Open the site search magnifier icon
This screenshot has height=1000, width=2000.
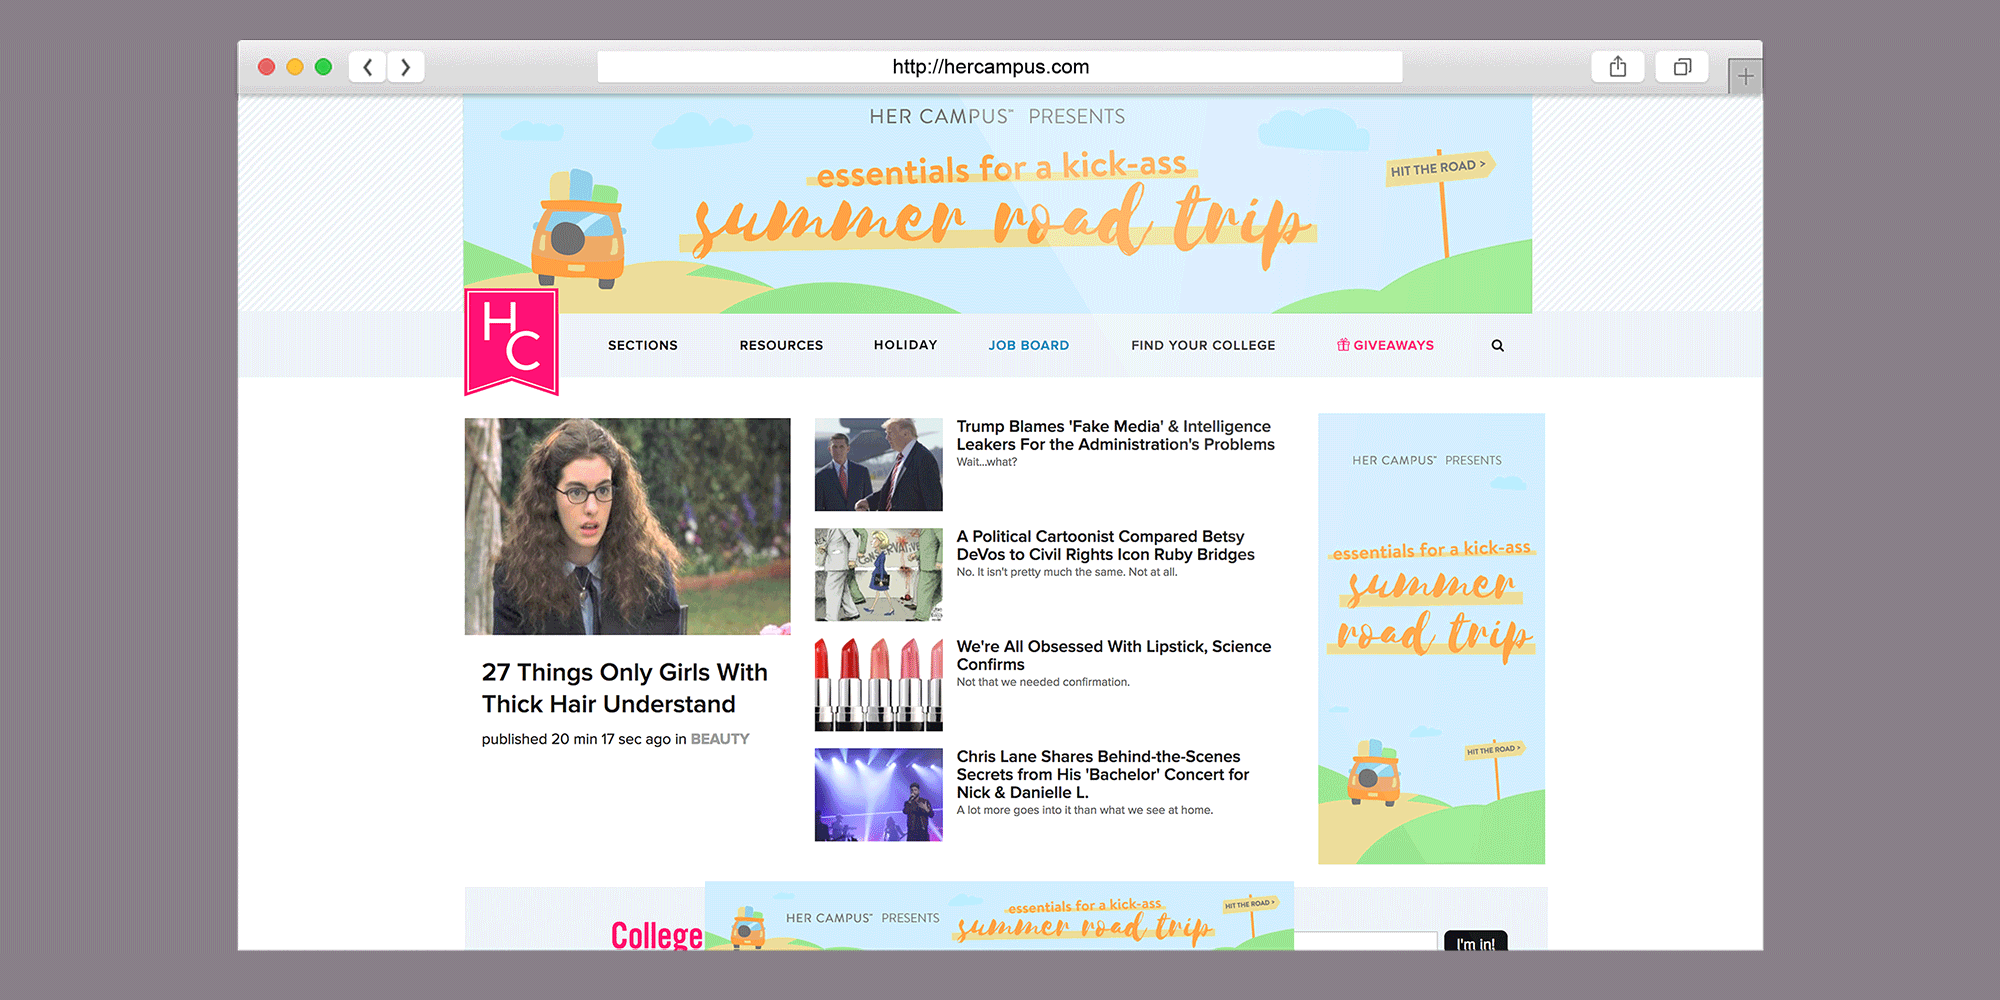coord(1497,345)
